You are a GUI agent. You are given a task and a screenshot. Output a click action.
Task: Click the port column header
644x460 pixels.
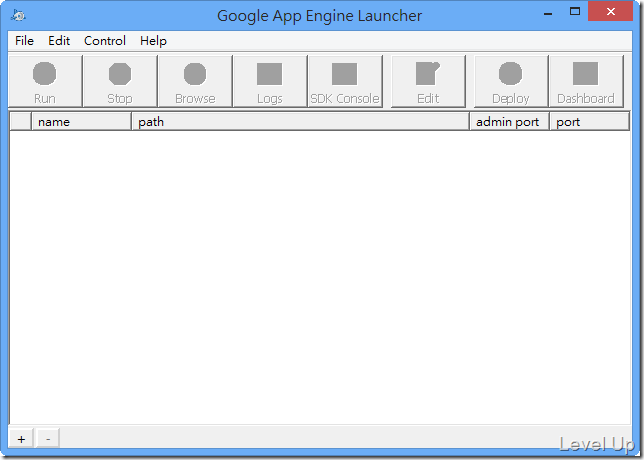click(590, 122)
